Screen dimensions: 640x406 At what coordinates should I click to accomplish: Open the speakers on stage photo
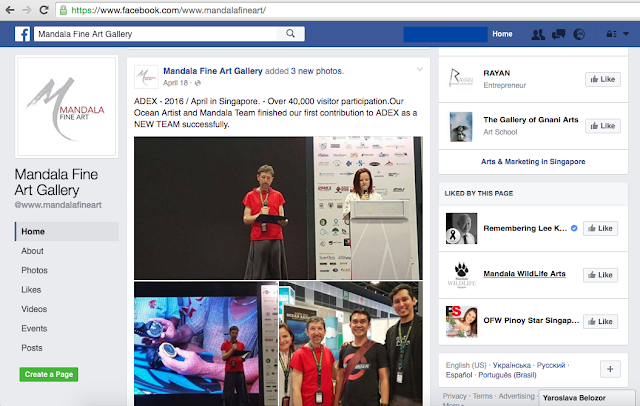tap(278, 208)
